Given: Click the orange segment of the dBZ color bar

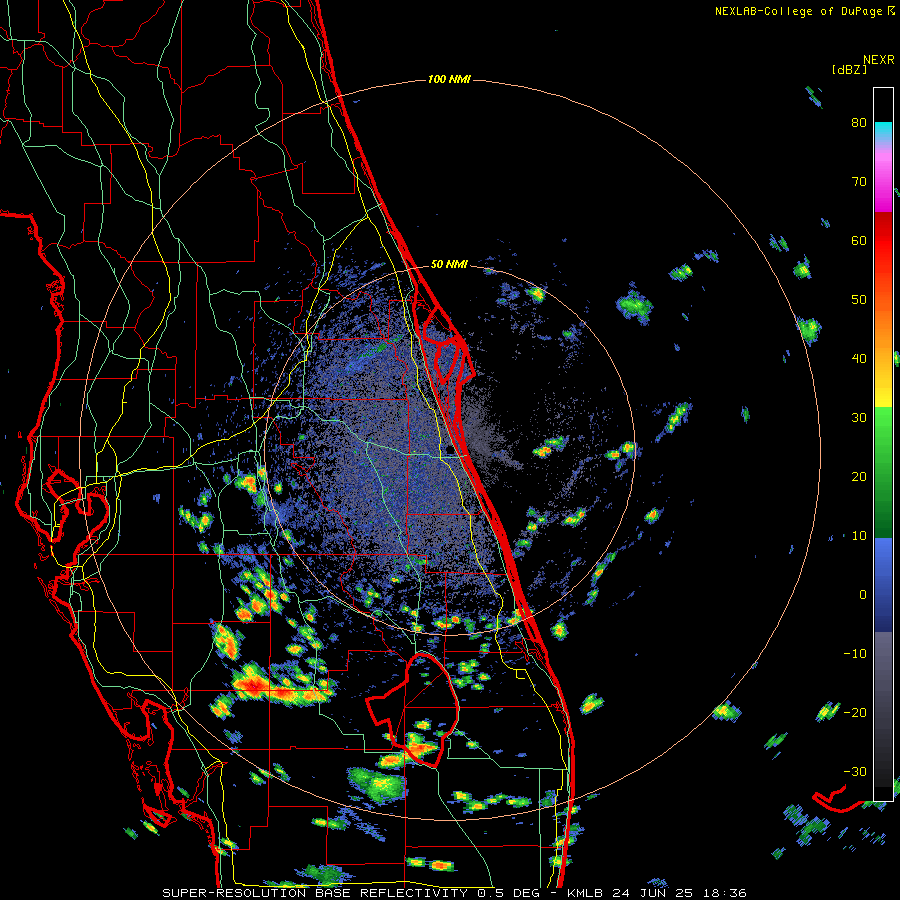Looking at the screenshot, I should (883, 327).
